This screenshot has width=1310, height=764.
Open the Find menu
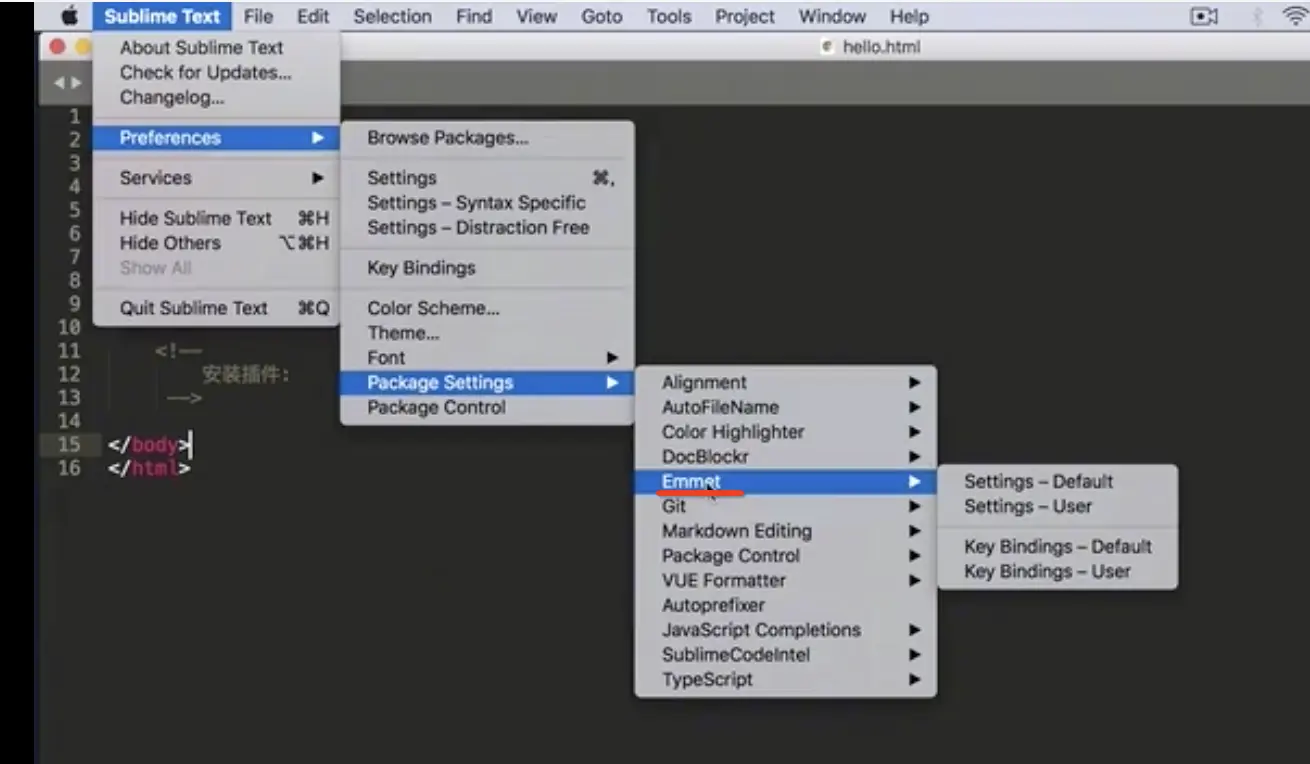click(x=474, y=16)
